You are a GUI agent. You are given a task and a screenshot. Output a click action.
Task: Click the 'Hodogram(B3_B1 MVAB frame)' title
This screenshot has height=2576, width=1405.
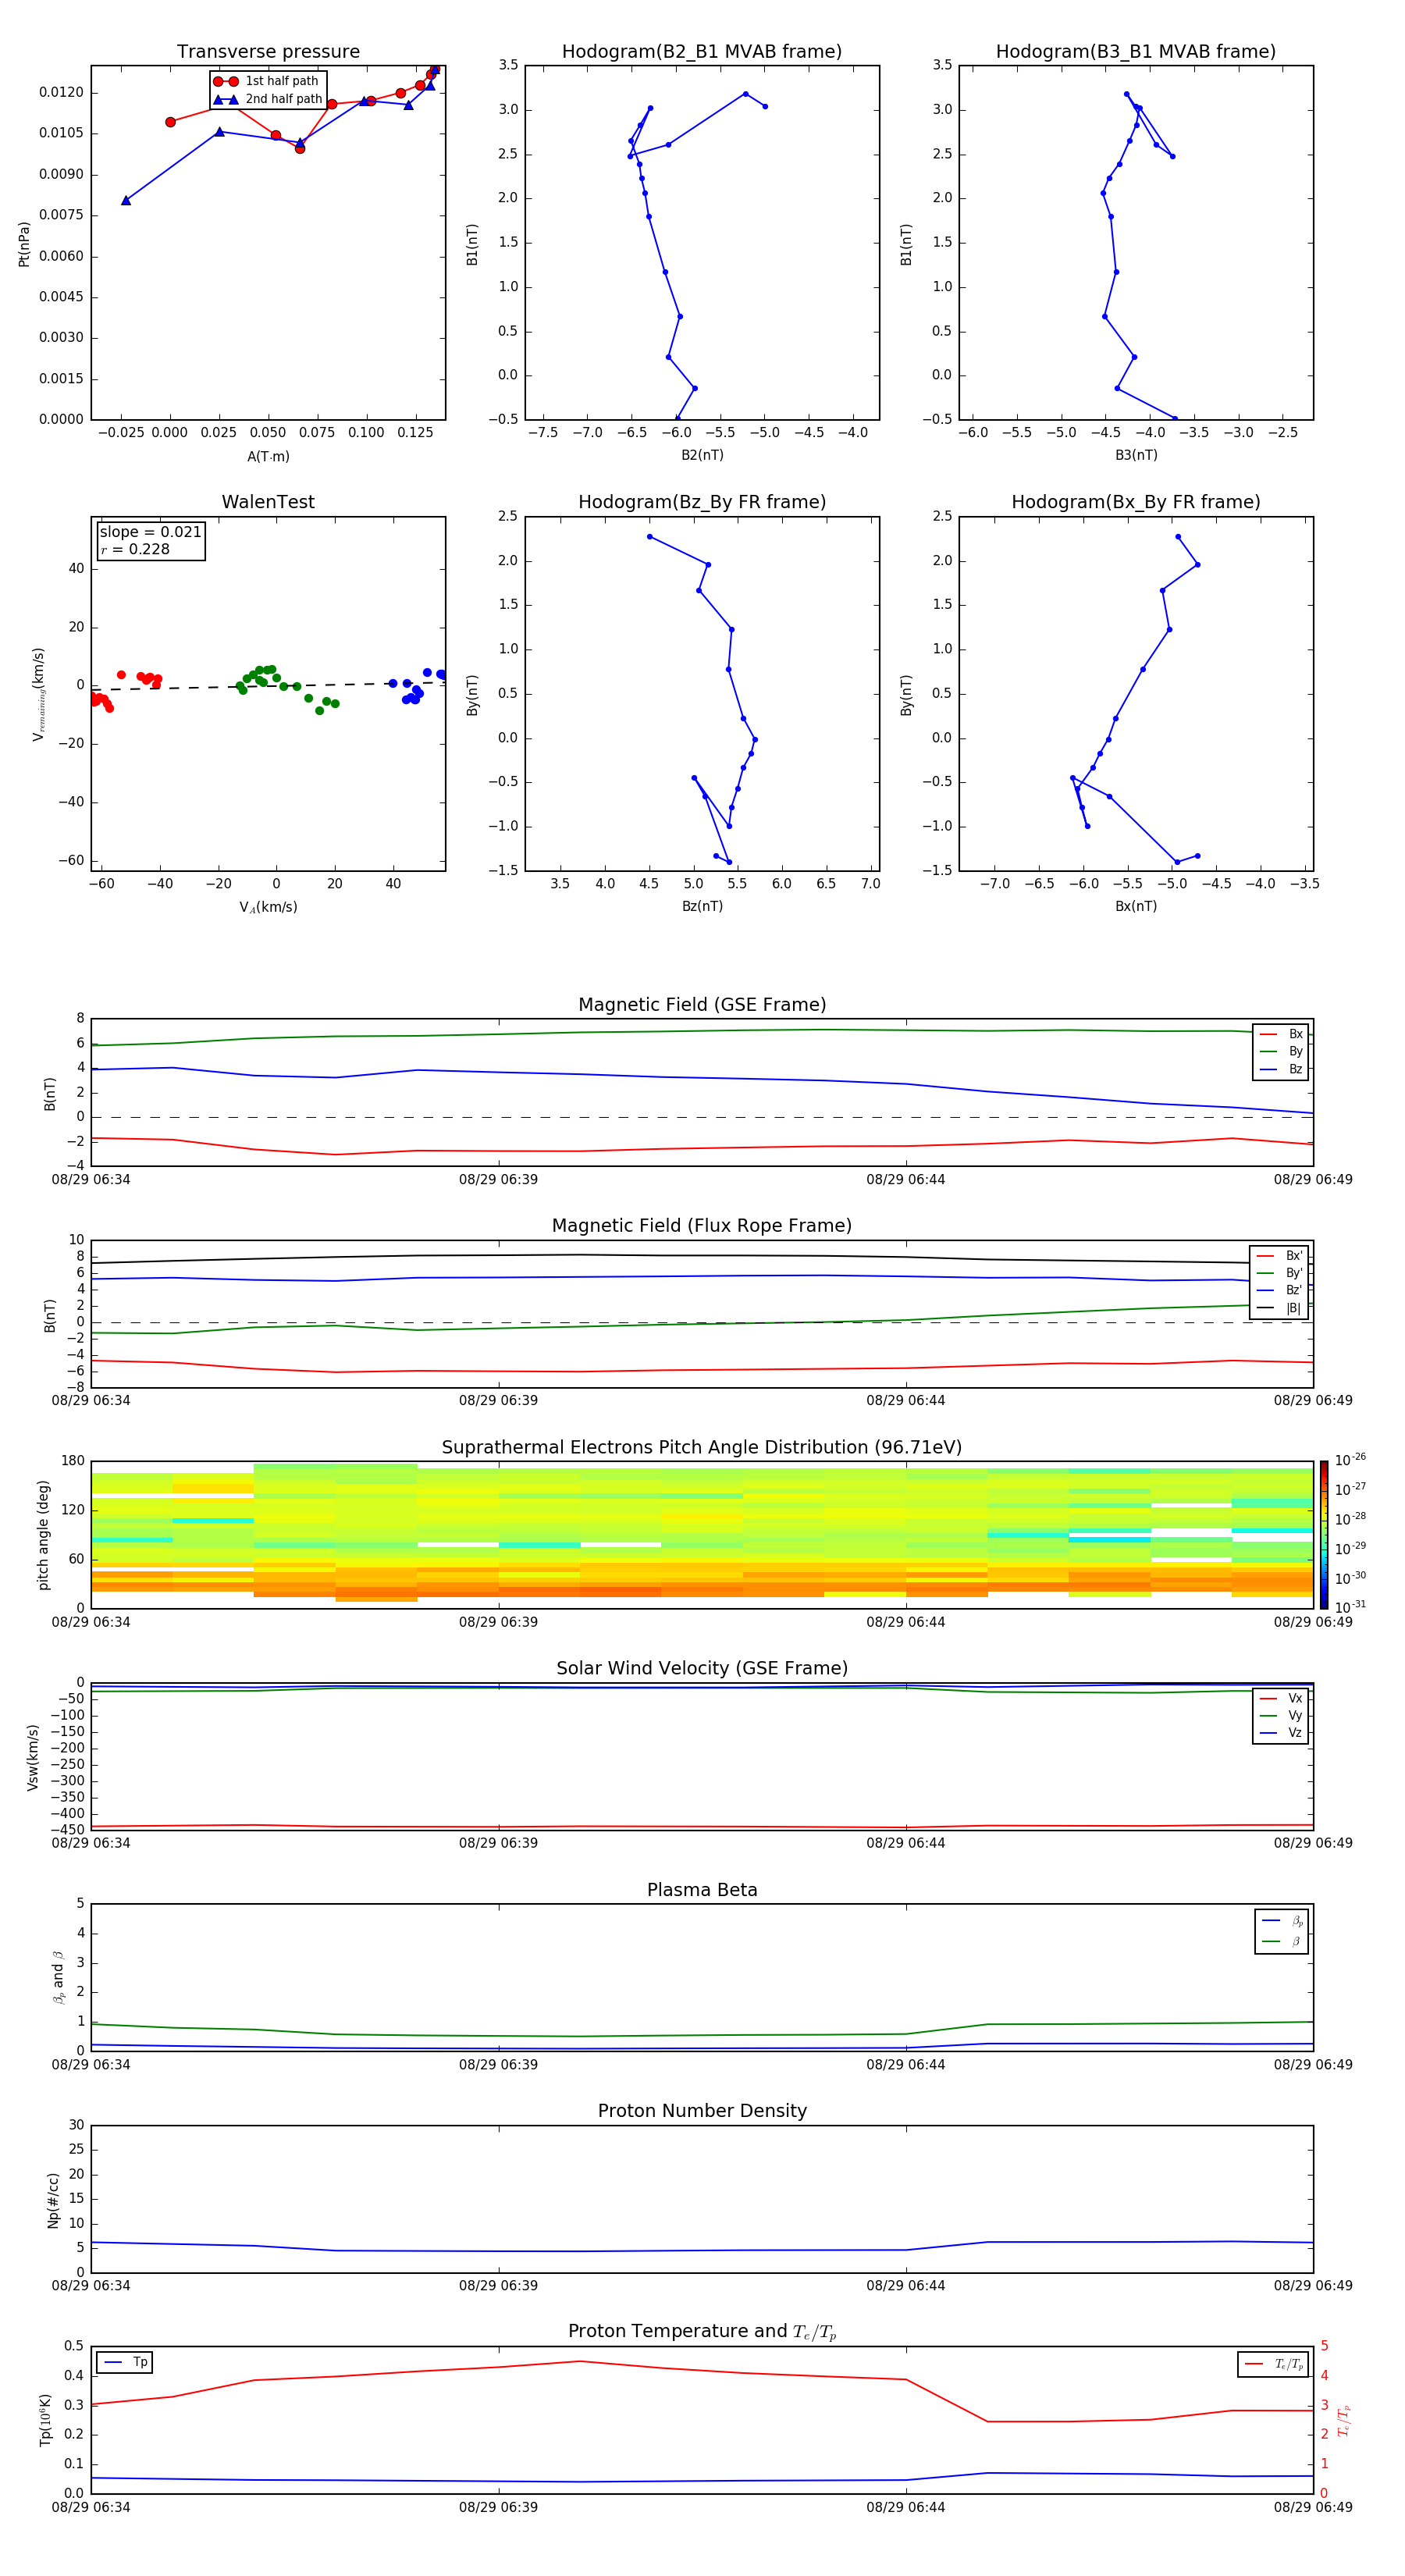point(1136,52)
